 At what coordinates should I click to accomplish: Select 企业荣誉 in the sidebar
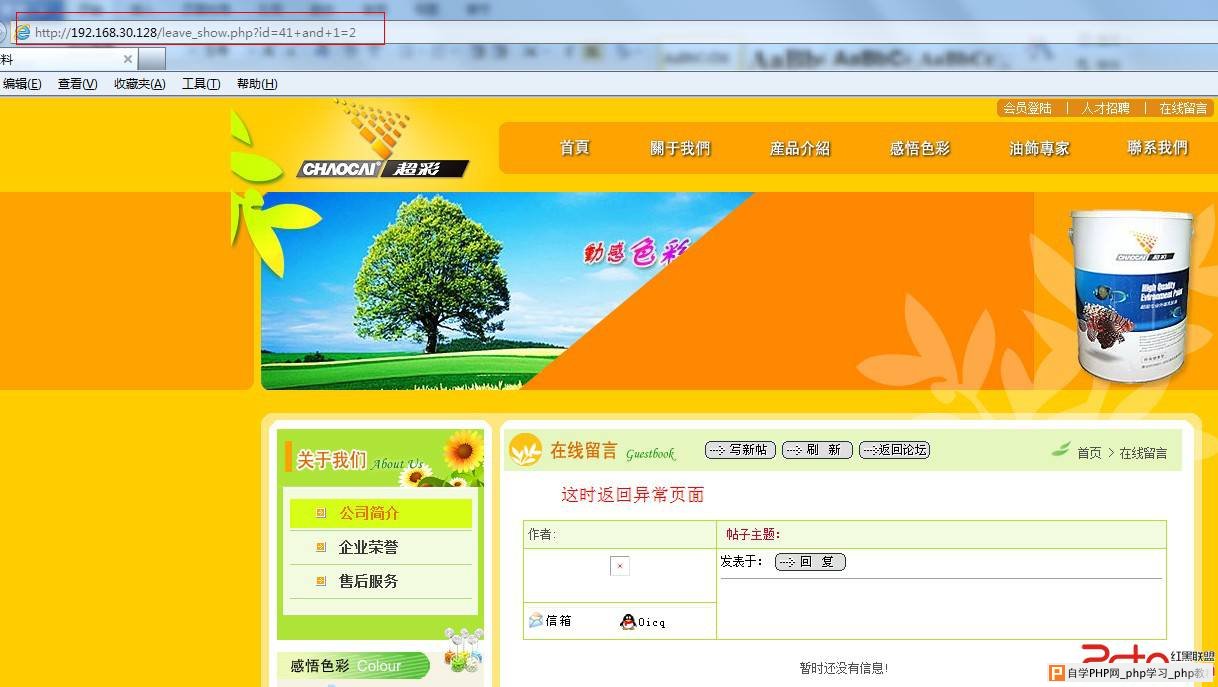(x=369, y=547)
